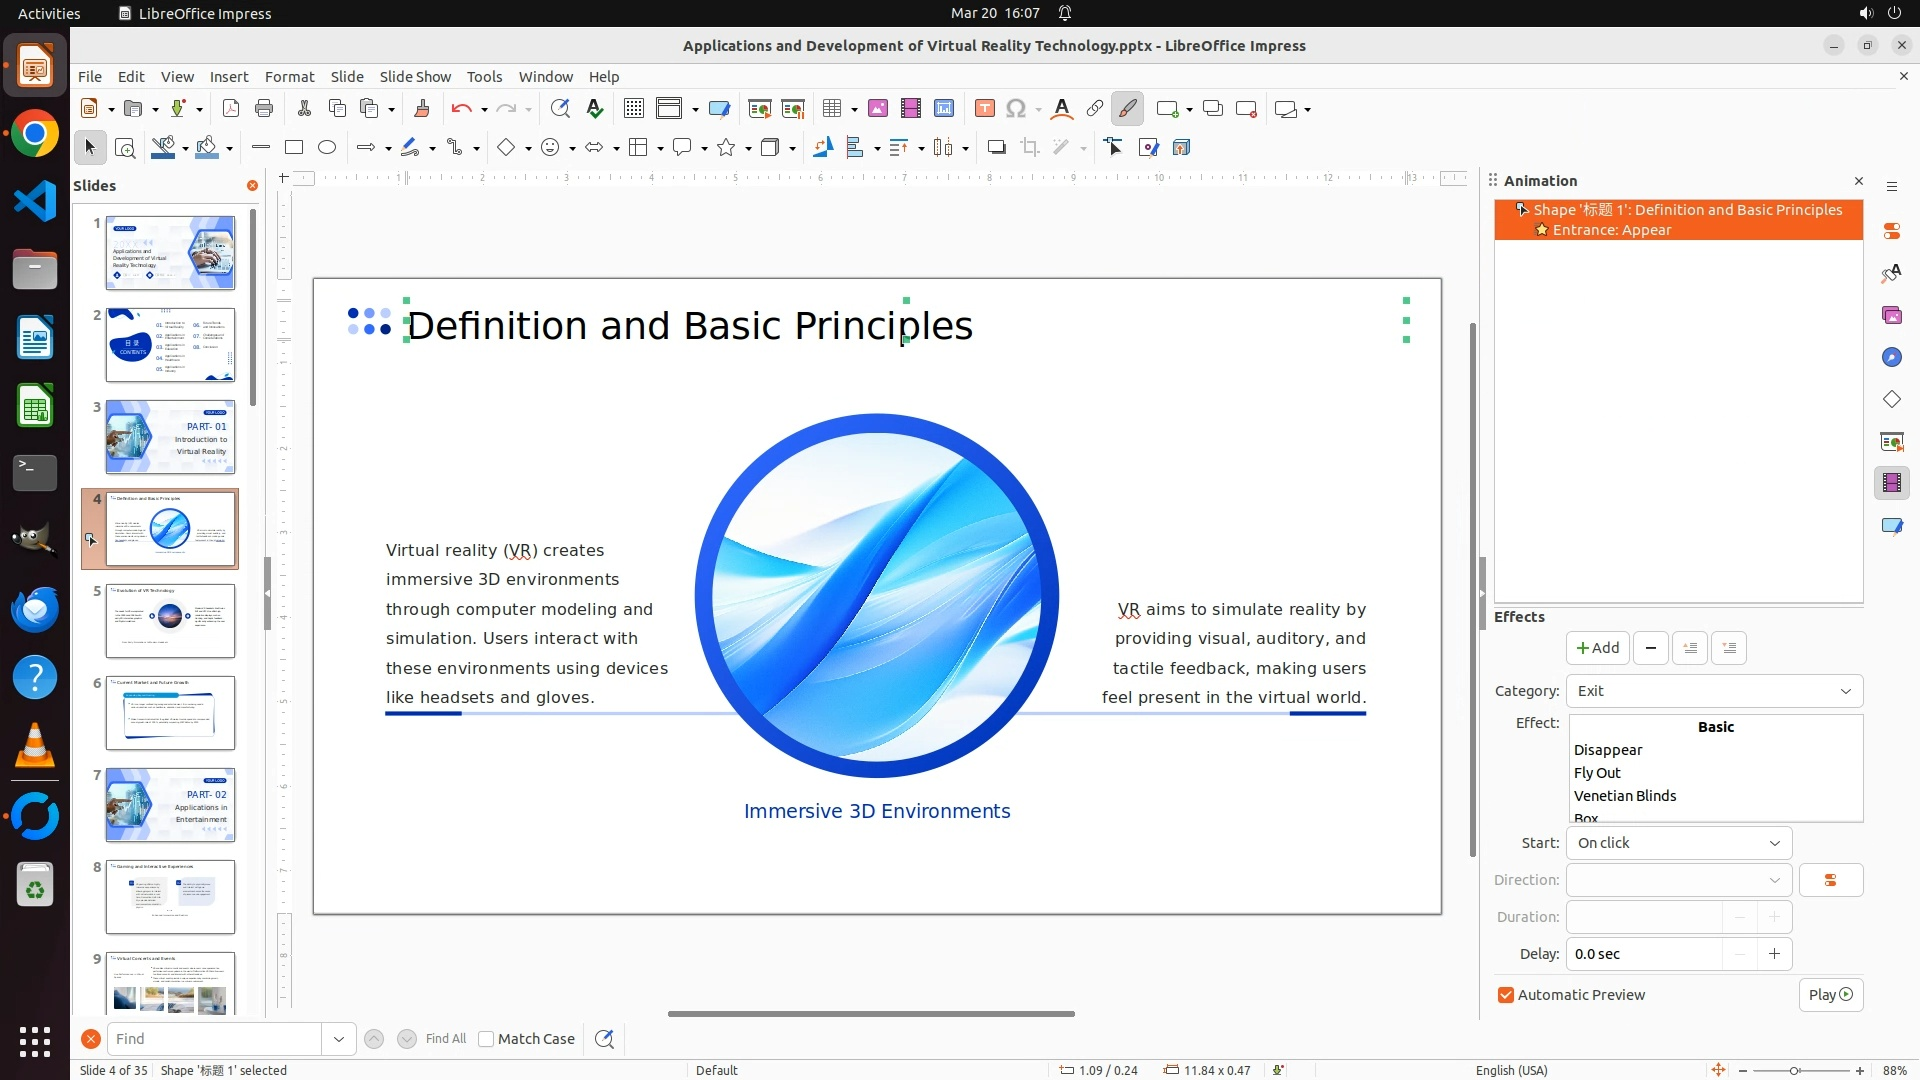Viewport: 1920px width, 1080px height.
Task: Select the Rectangle drawing tool
Action: click(x=294, y=148)
